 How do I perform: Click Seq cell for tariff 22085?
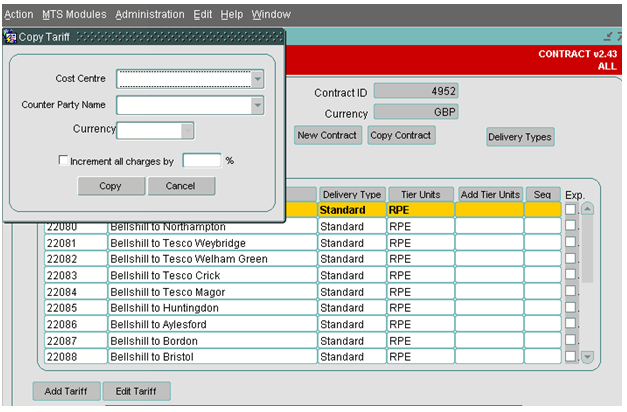click(543, 308)
